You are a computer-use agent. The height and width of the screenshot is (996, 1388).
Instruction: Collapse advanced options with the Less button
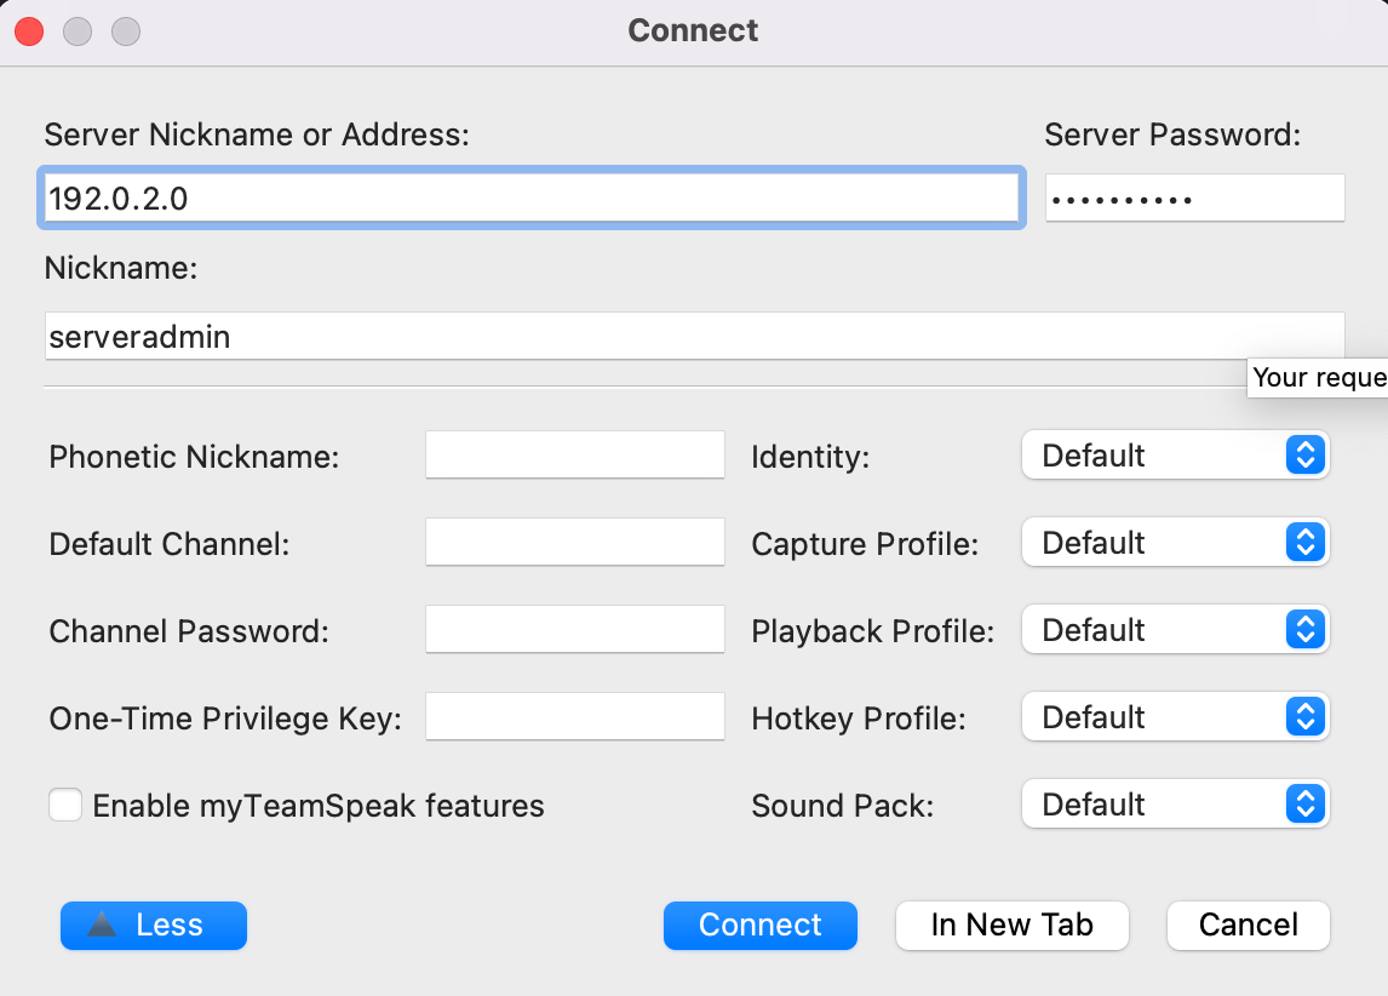153,925
